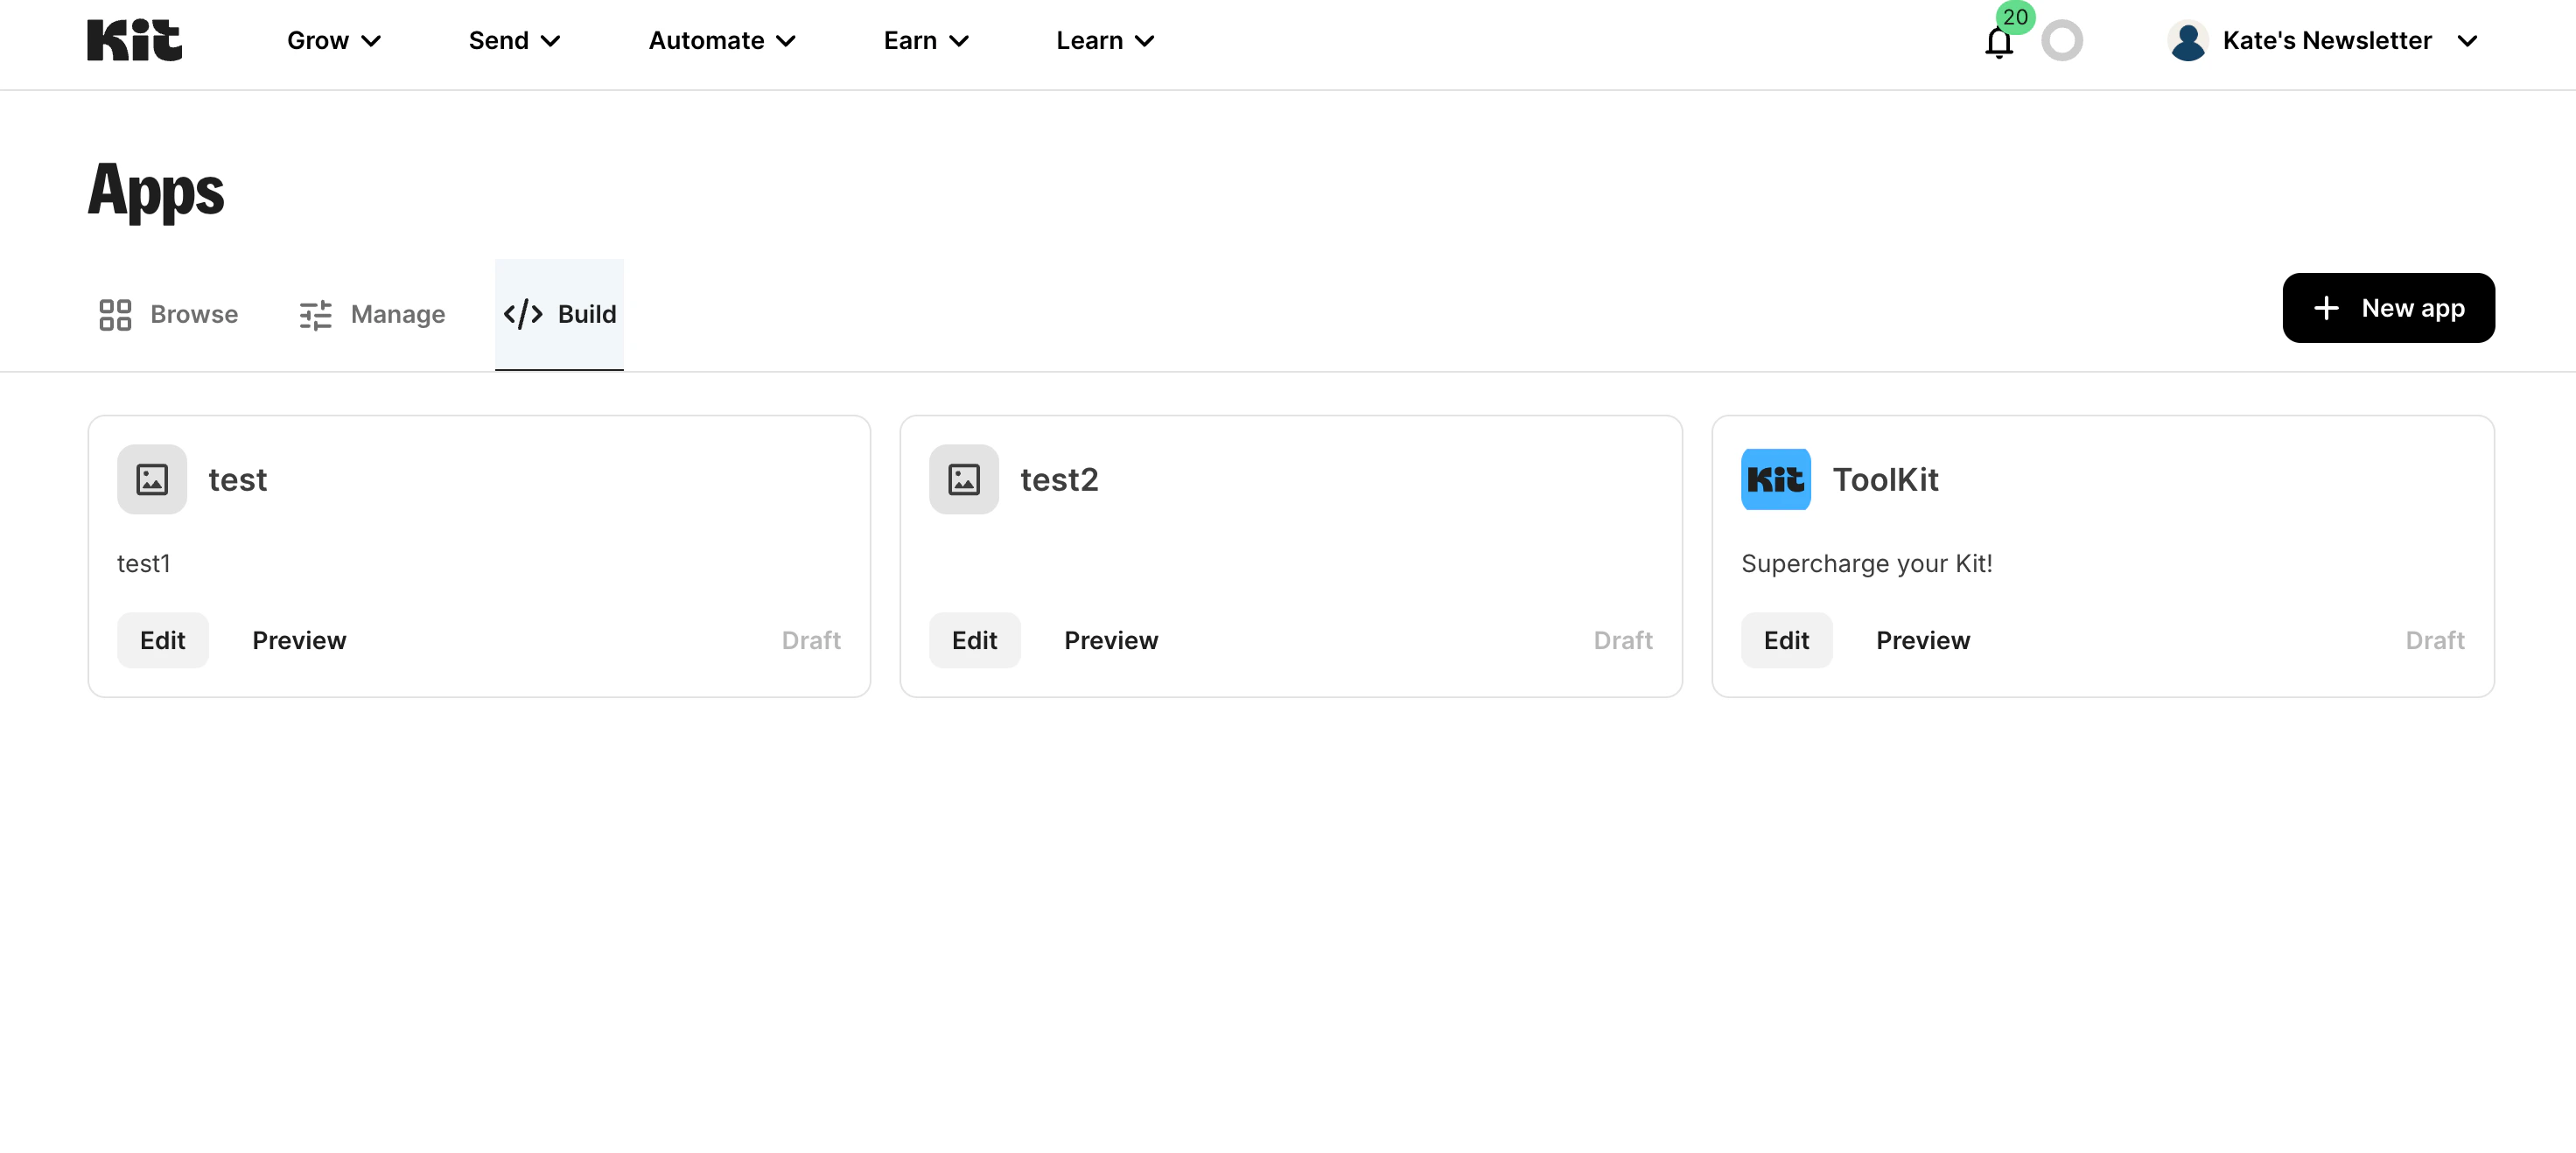Expand the Send menu
Viewport: 2576px width, 1153px height.
tap(514, 41)
